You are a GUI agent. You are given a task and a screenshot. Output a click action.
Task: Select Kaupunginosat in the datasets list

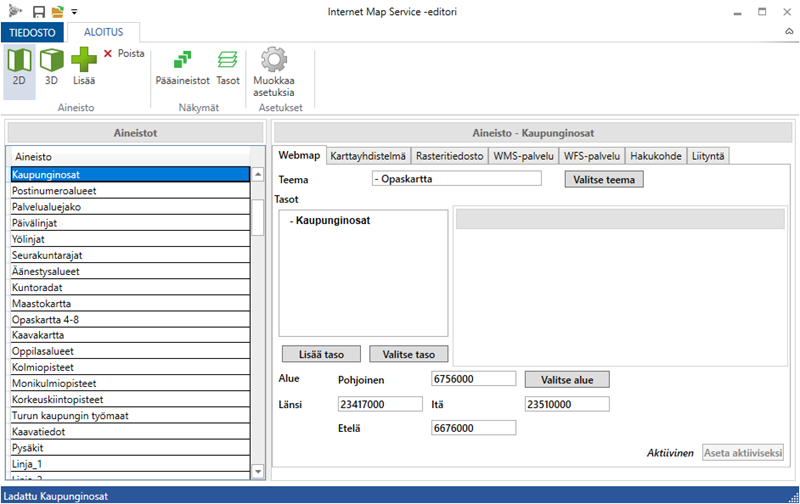point(131,174)
